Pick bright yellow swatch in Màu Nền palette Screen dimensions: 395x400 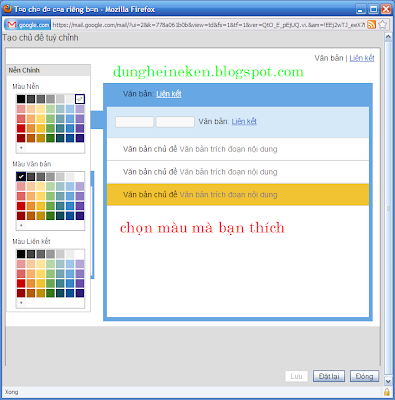click(41, 128)
